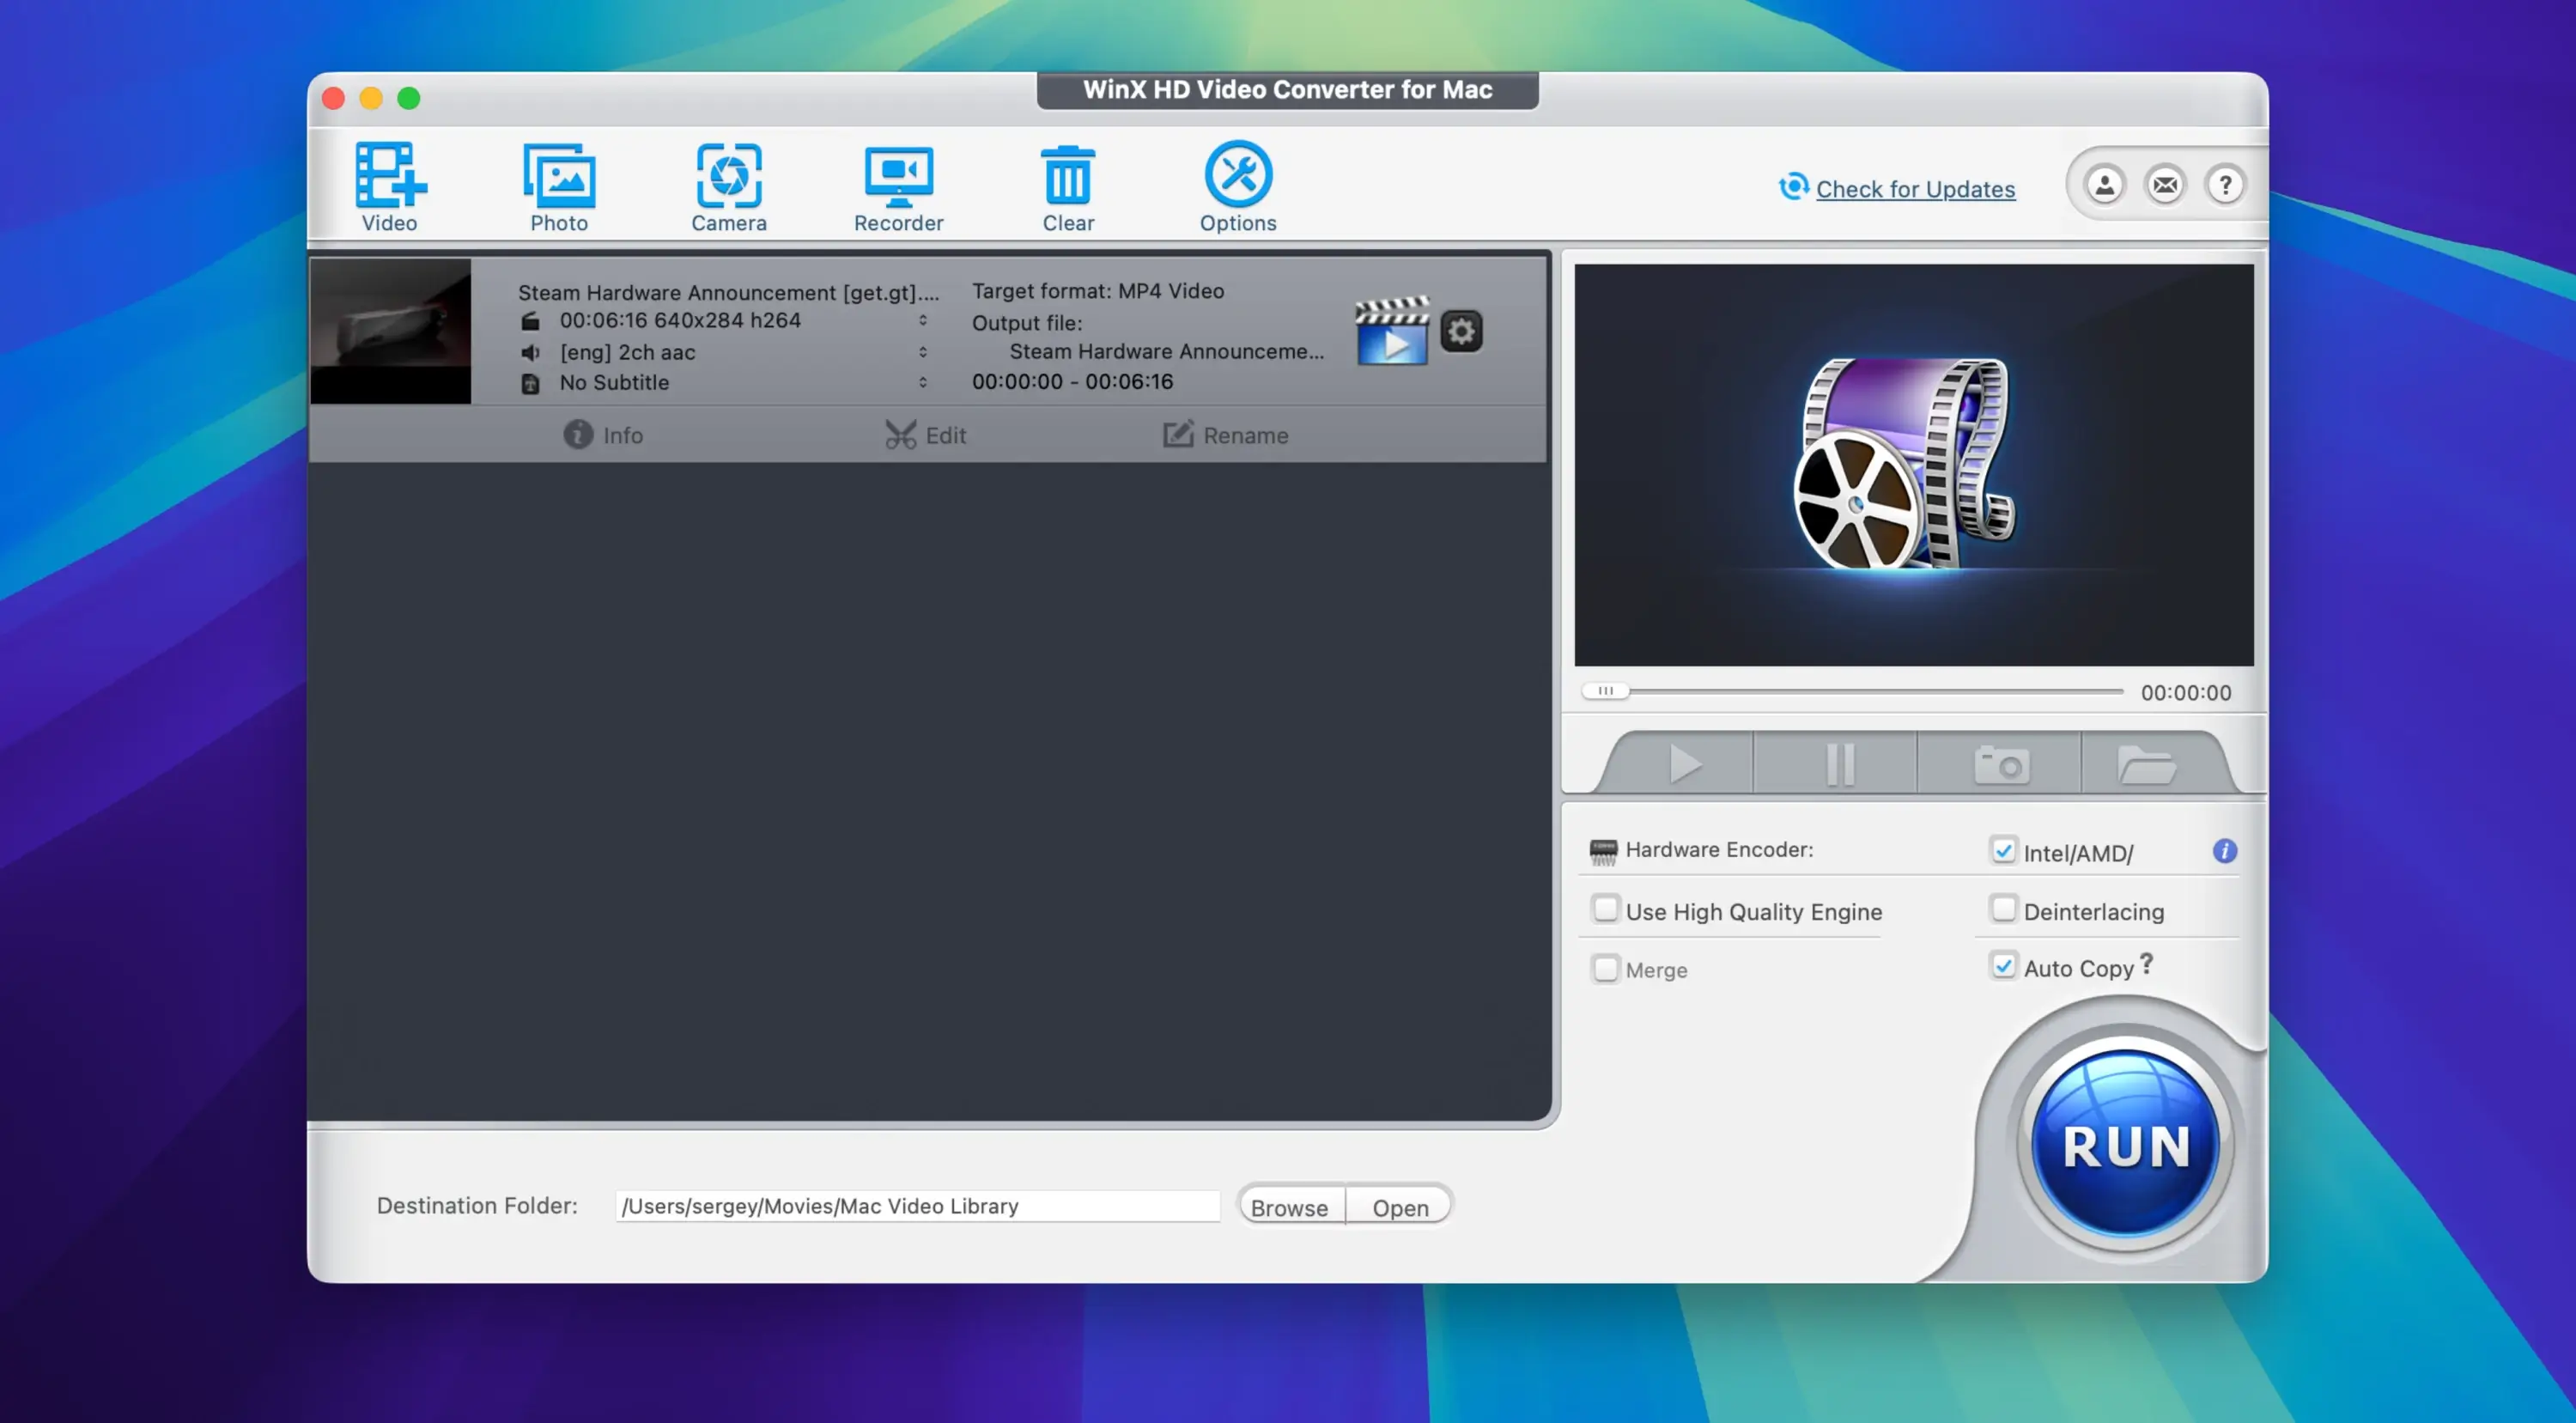Launch the screen Recorder tool
2576x1423 pixels.
[x=898, y=187]
